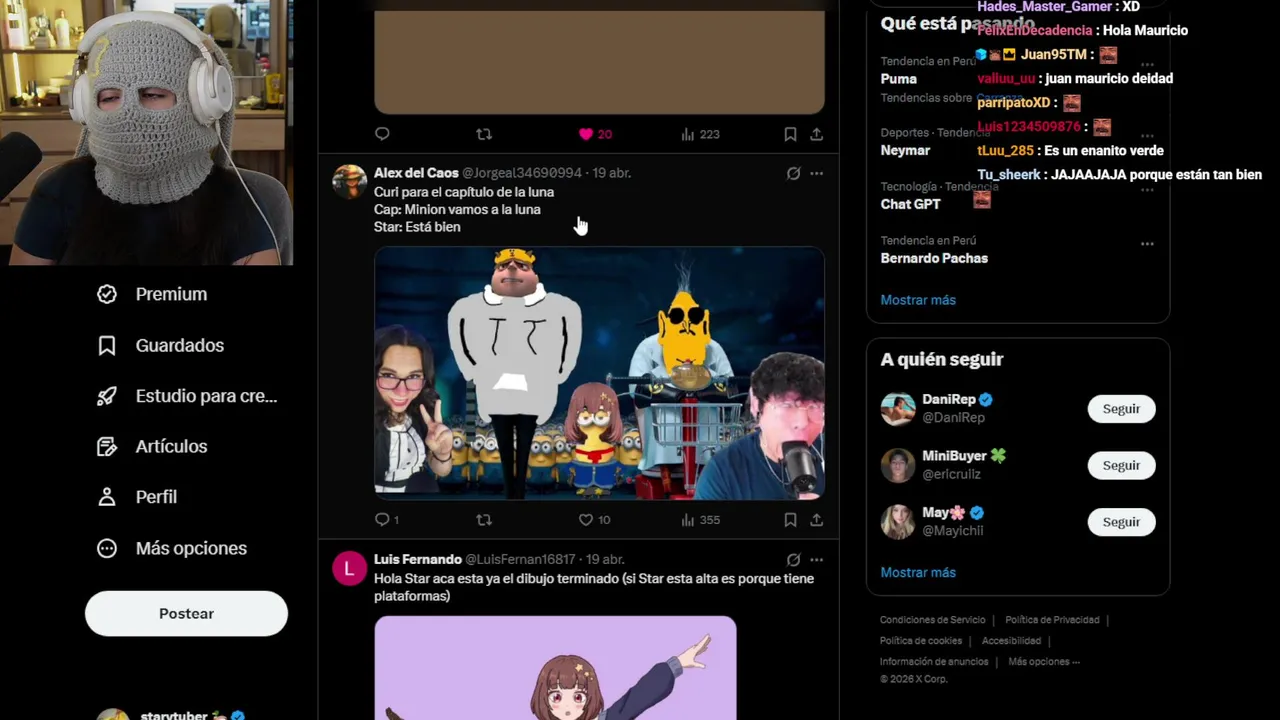Click the Perfil person icon
Viewport: 1280px width, 720px height.
(107, 497)
